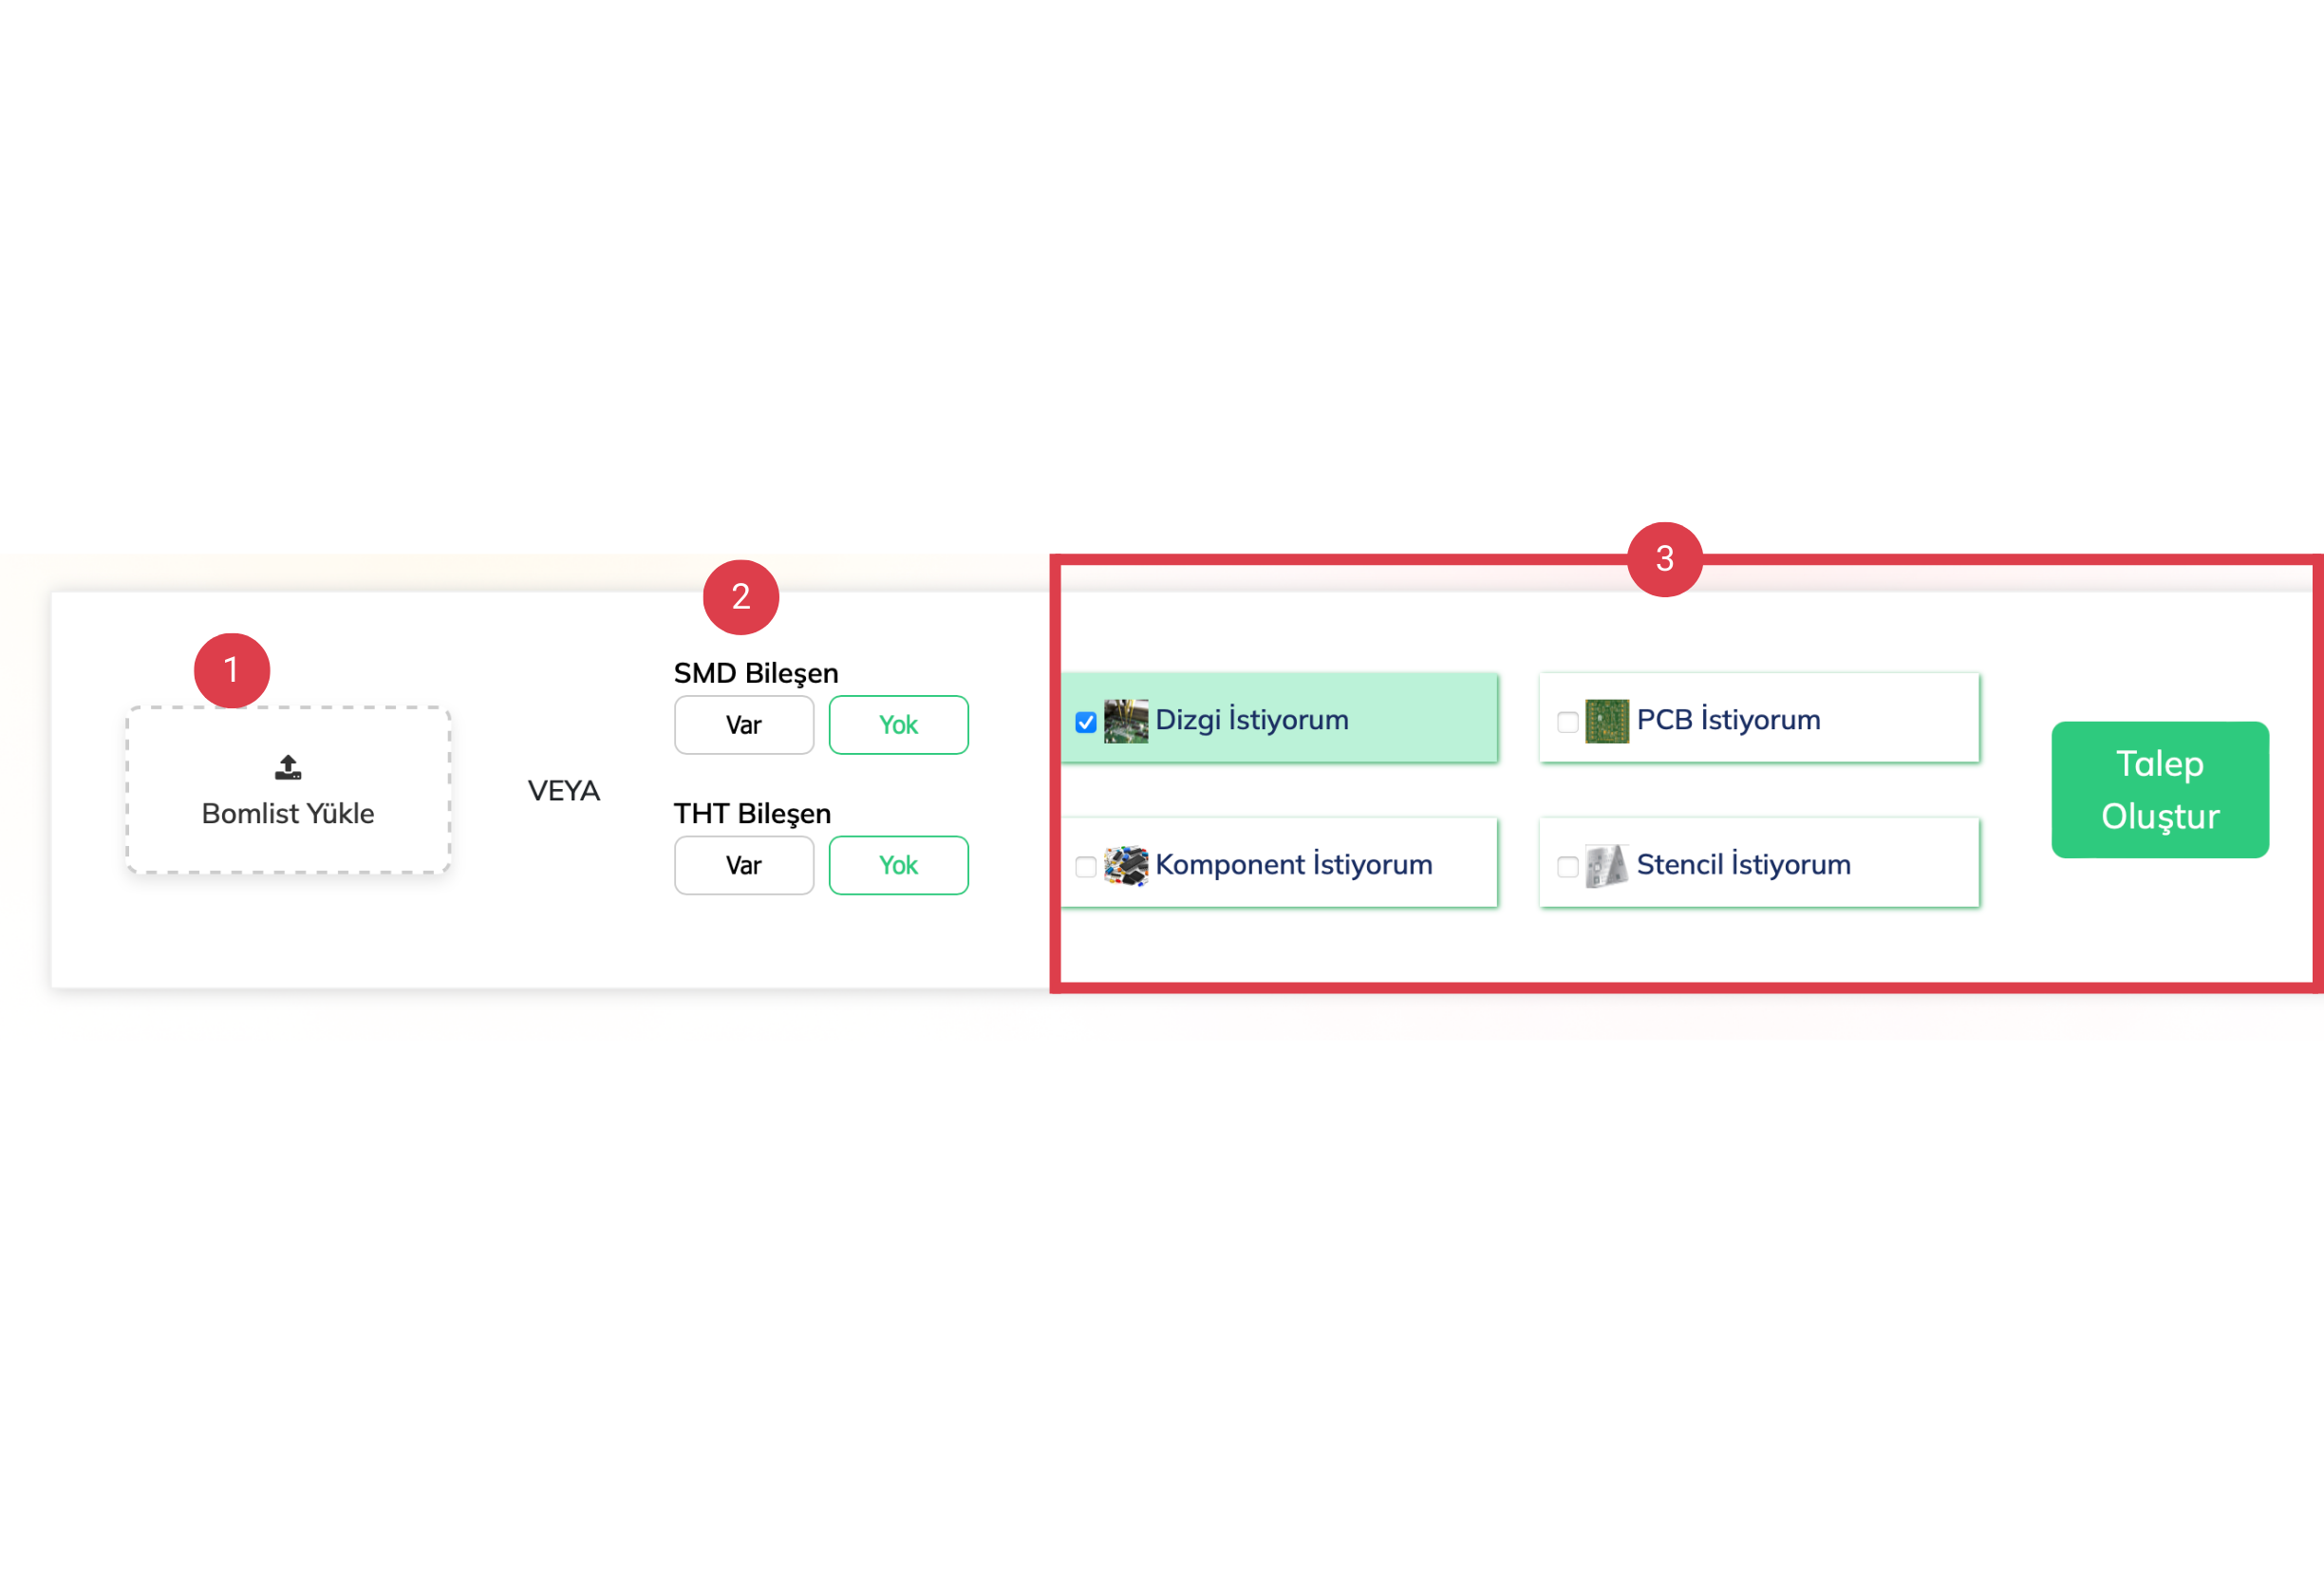Image resolution: width=2324 pixels, height=1580 pixels.
Task: Select Var under SMD Bileşen
Action: click(x=744, y=725)
